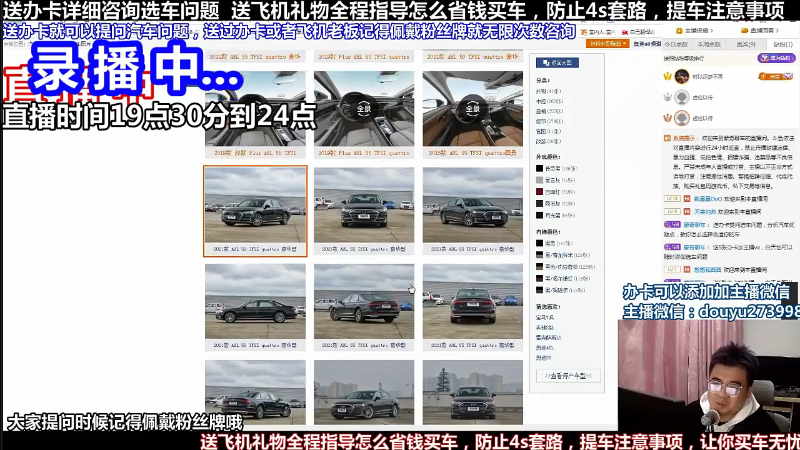Viewport: 800px width, 450px height.
Task: Switch to the 贵宾 tab
Action: click(745, 45)
